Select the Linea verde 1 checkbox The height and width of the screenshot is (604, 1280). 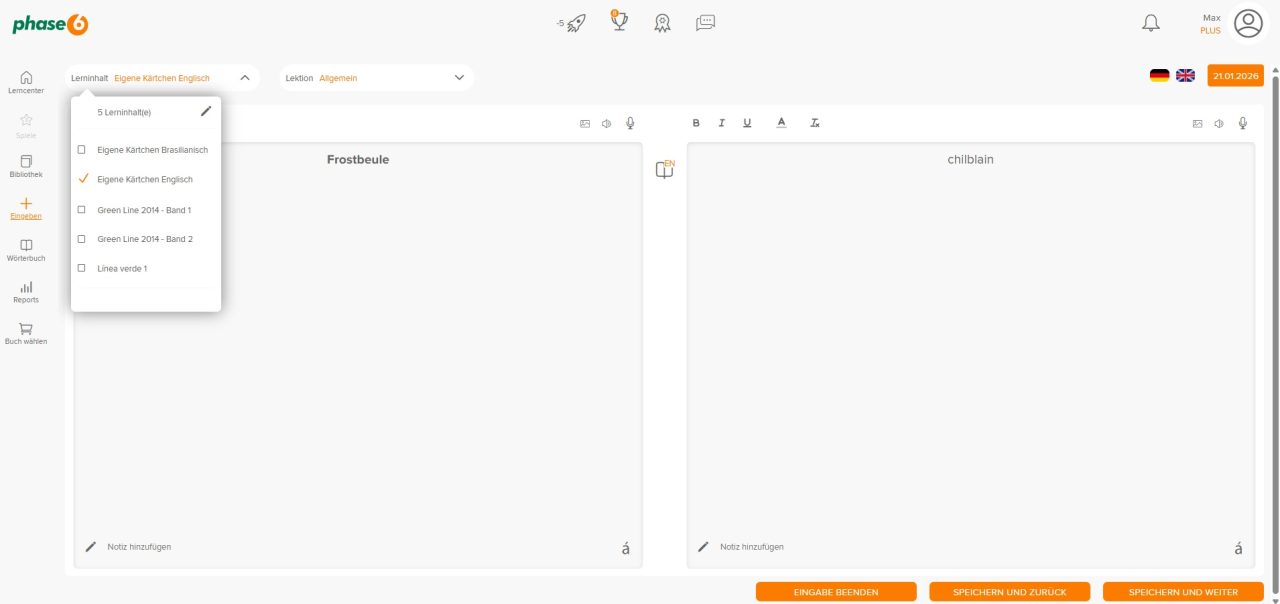click(82, 268)
